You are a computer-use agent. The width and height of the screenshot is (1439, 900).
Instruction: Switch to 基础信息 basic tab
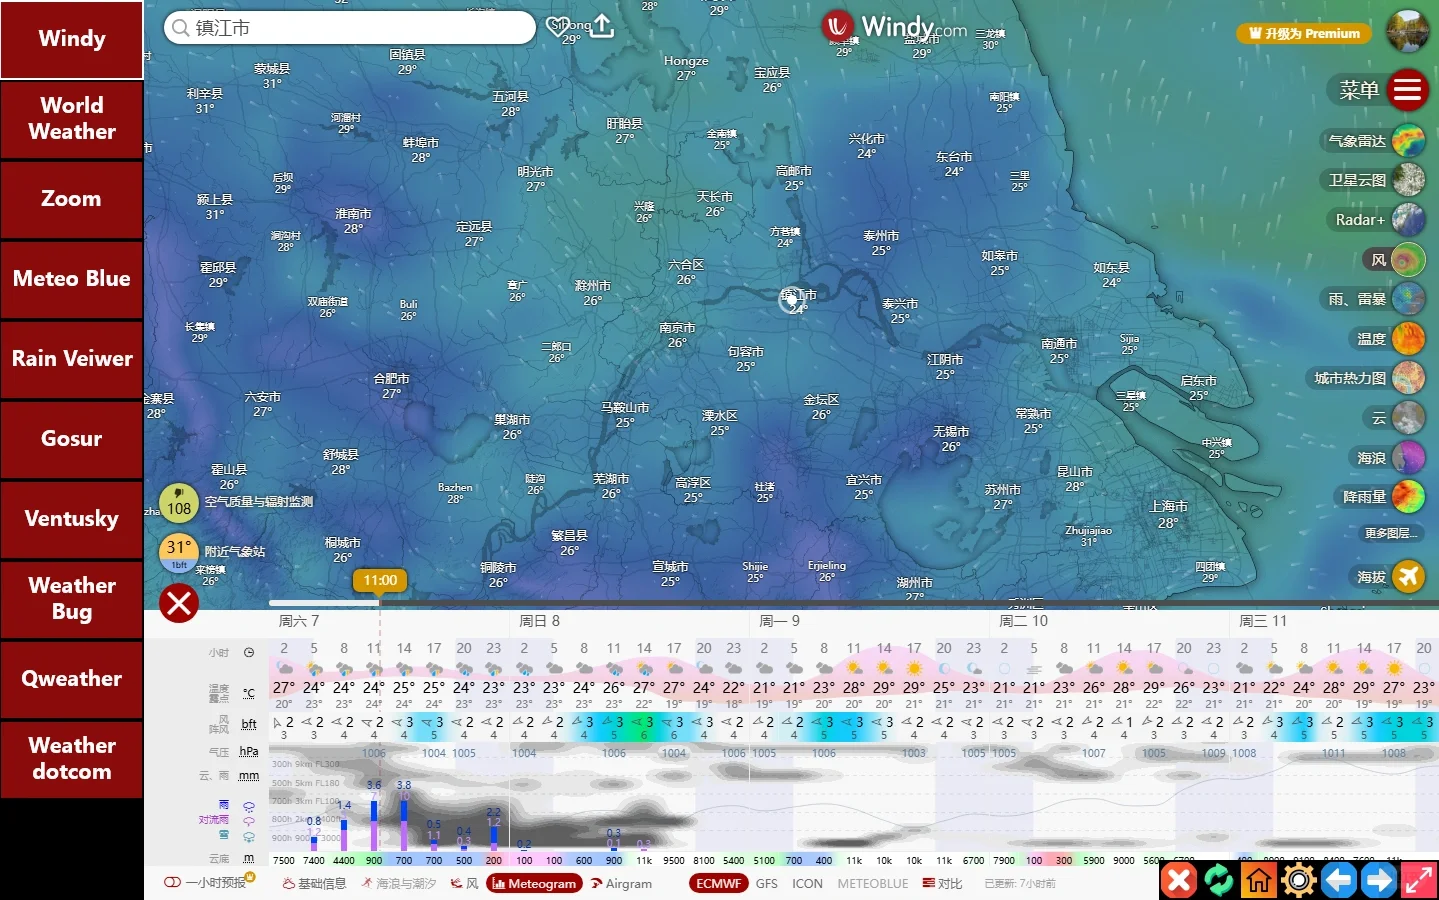[x=315, y=884]
